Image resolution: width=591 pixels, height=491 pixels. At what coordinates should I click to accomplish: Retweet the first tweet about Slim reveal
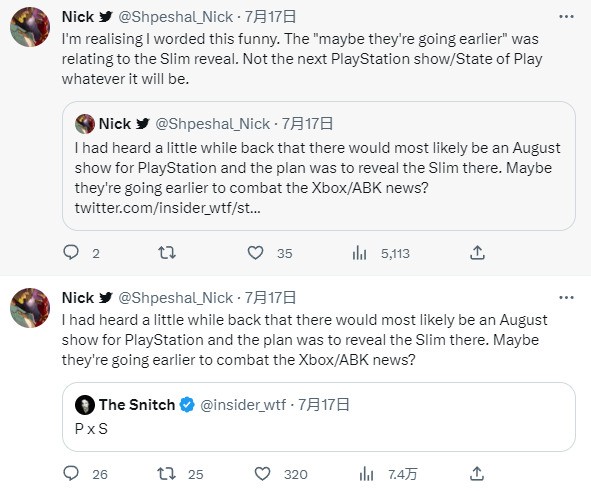pyautogui.click(x=167, y=252)
